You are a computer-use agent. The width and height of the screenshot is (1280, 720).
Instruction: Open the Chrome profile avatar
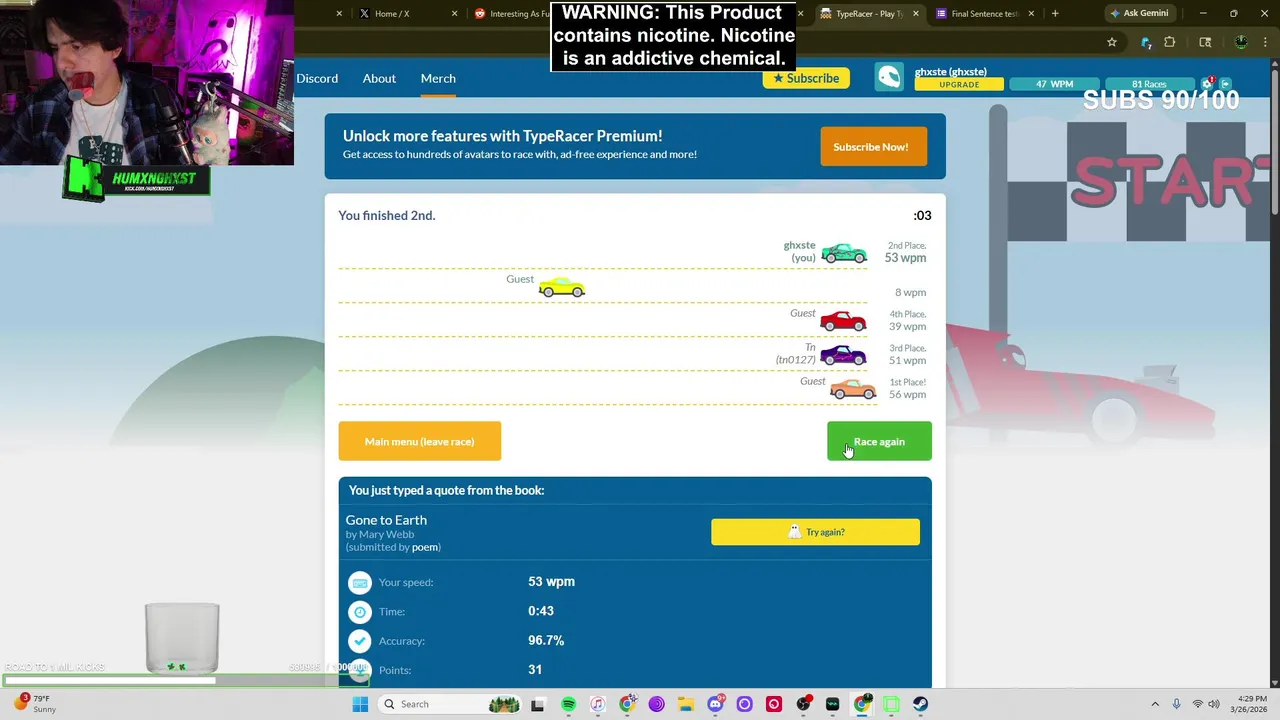1241,42
